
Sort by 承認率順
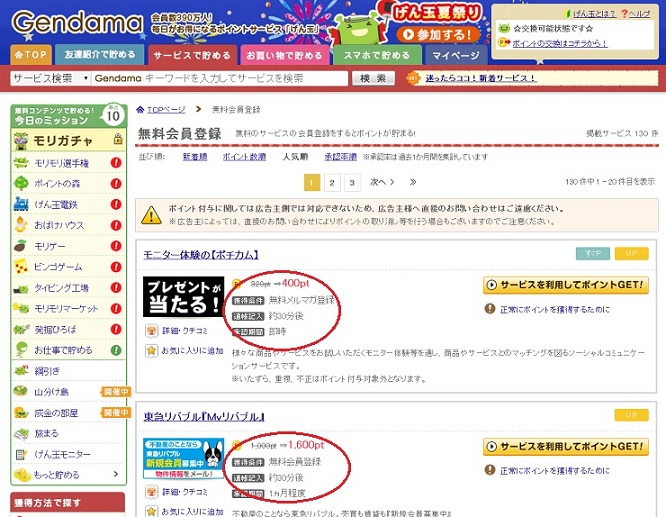point(341,157)
